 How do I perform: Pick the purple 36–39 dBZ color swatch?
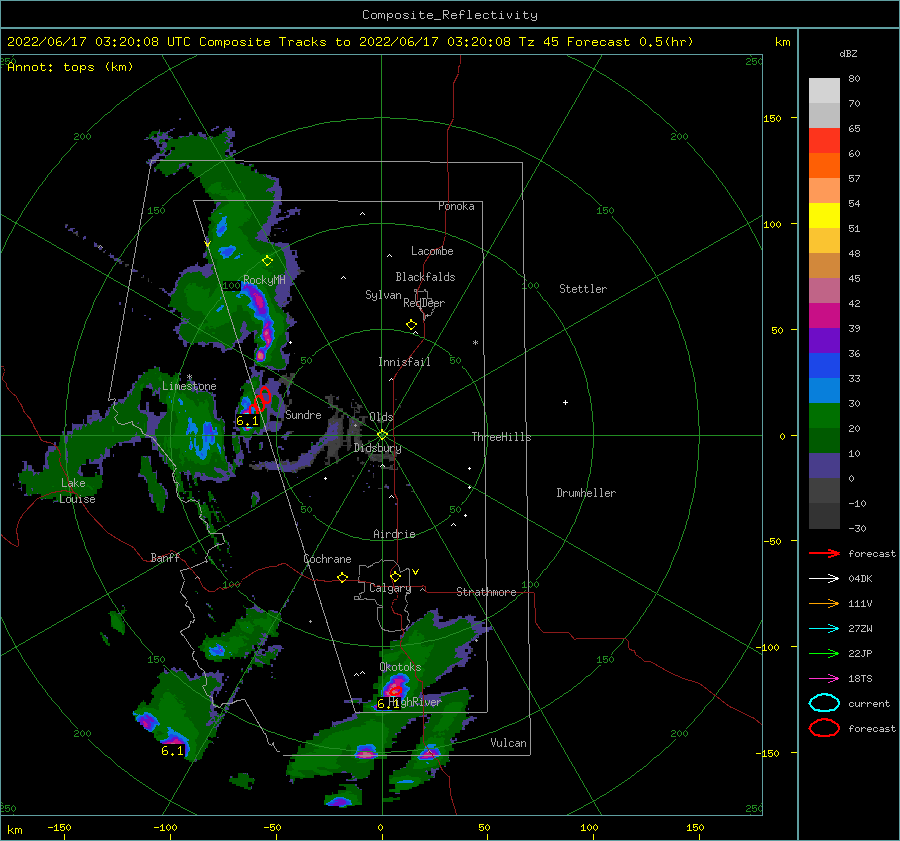(824, 340)
